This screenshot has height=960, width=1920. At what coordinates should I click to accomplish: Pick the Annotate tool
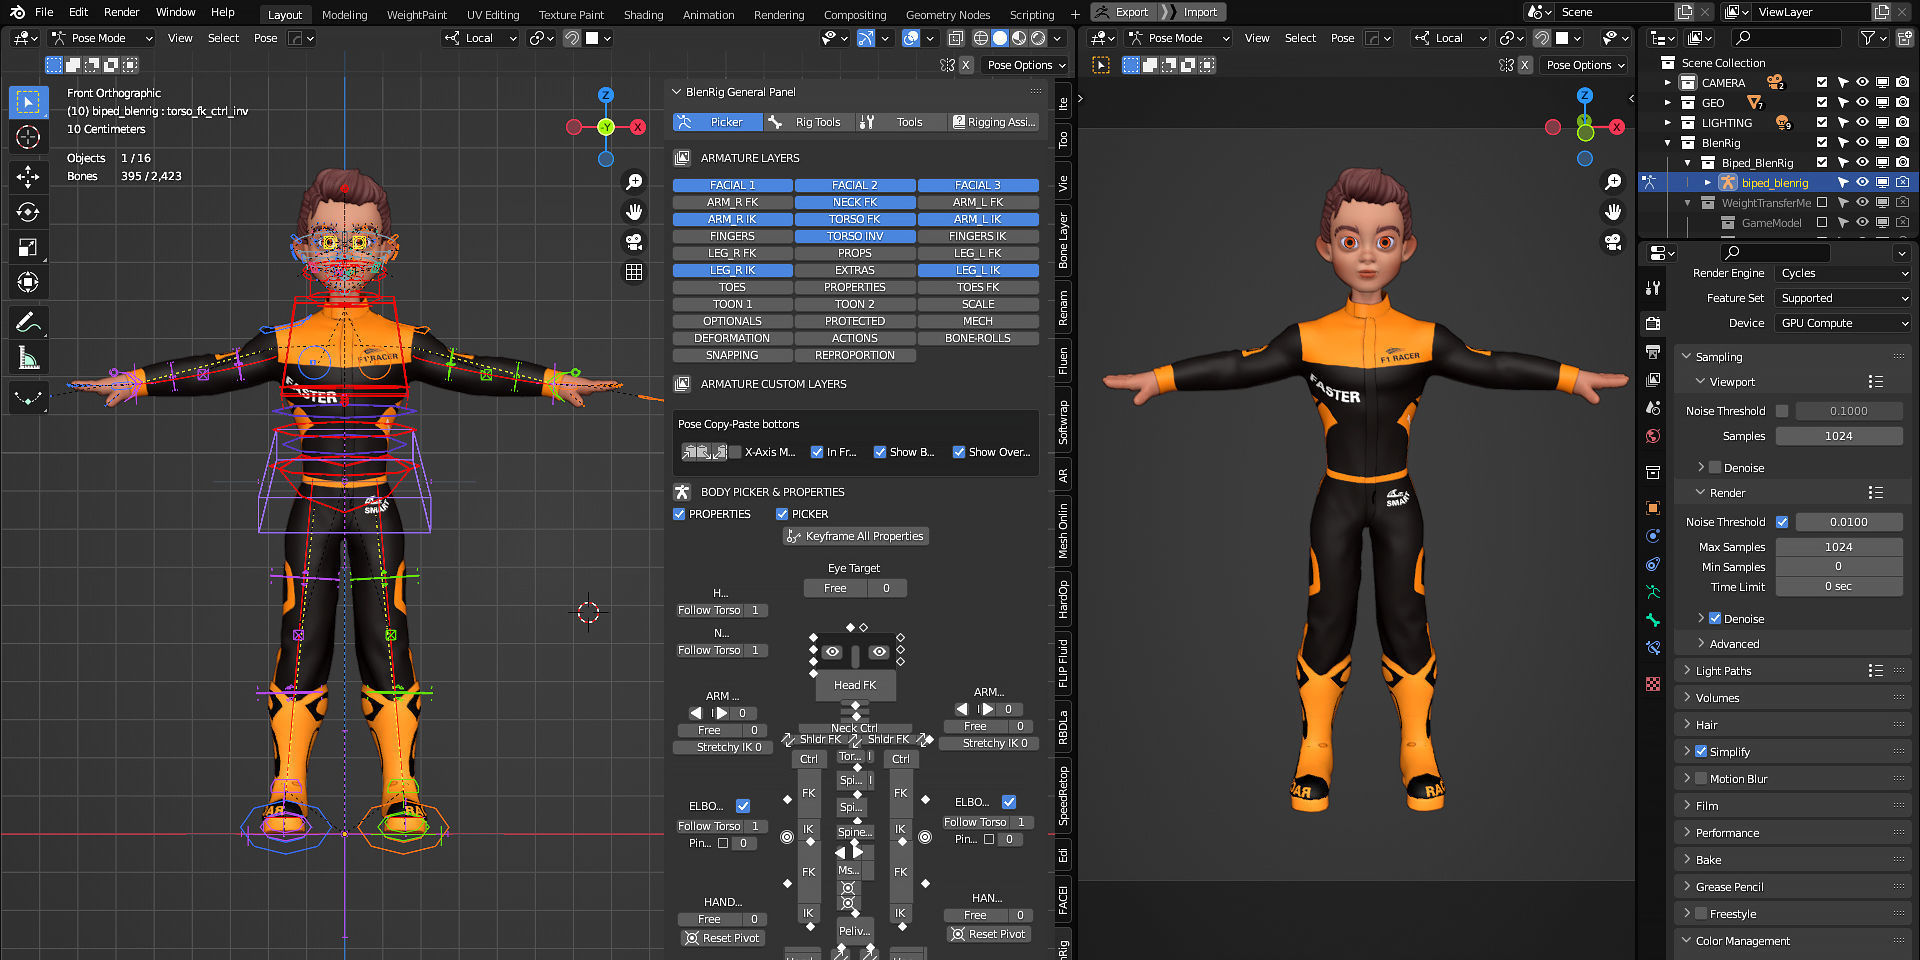pyautogui.click(x=28, y=319)
